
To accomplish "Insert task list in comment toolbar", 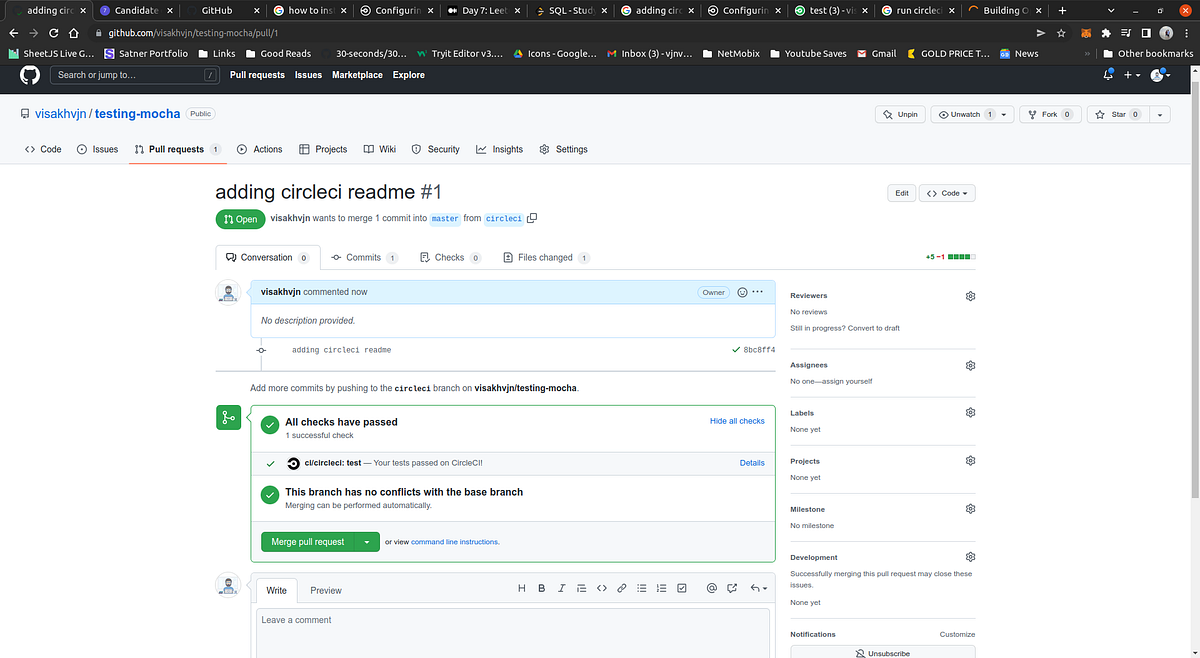I will tap(682, 588).
